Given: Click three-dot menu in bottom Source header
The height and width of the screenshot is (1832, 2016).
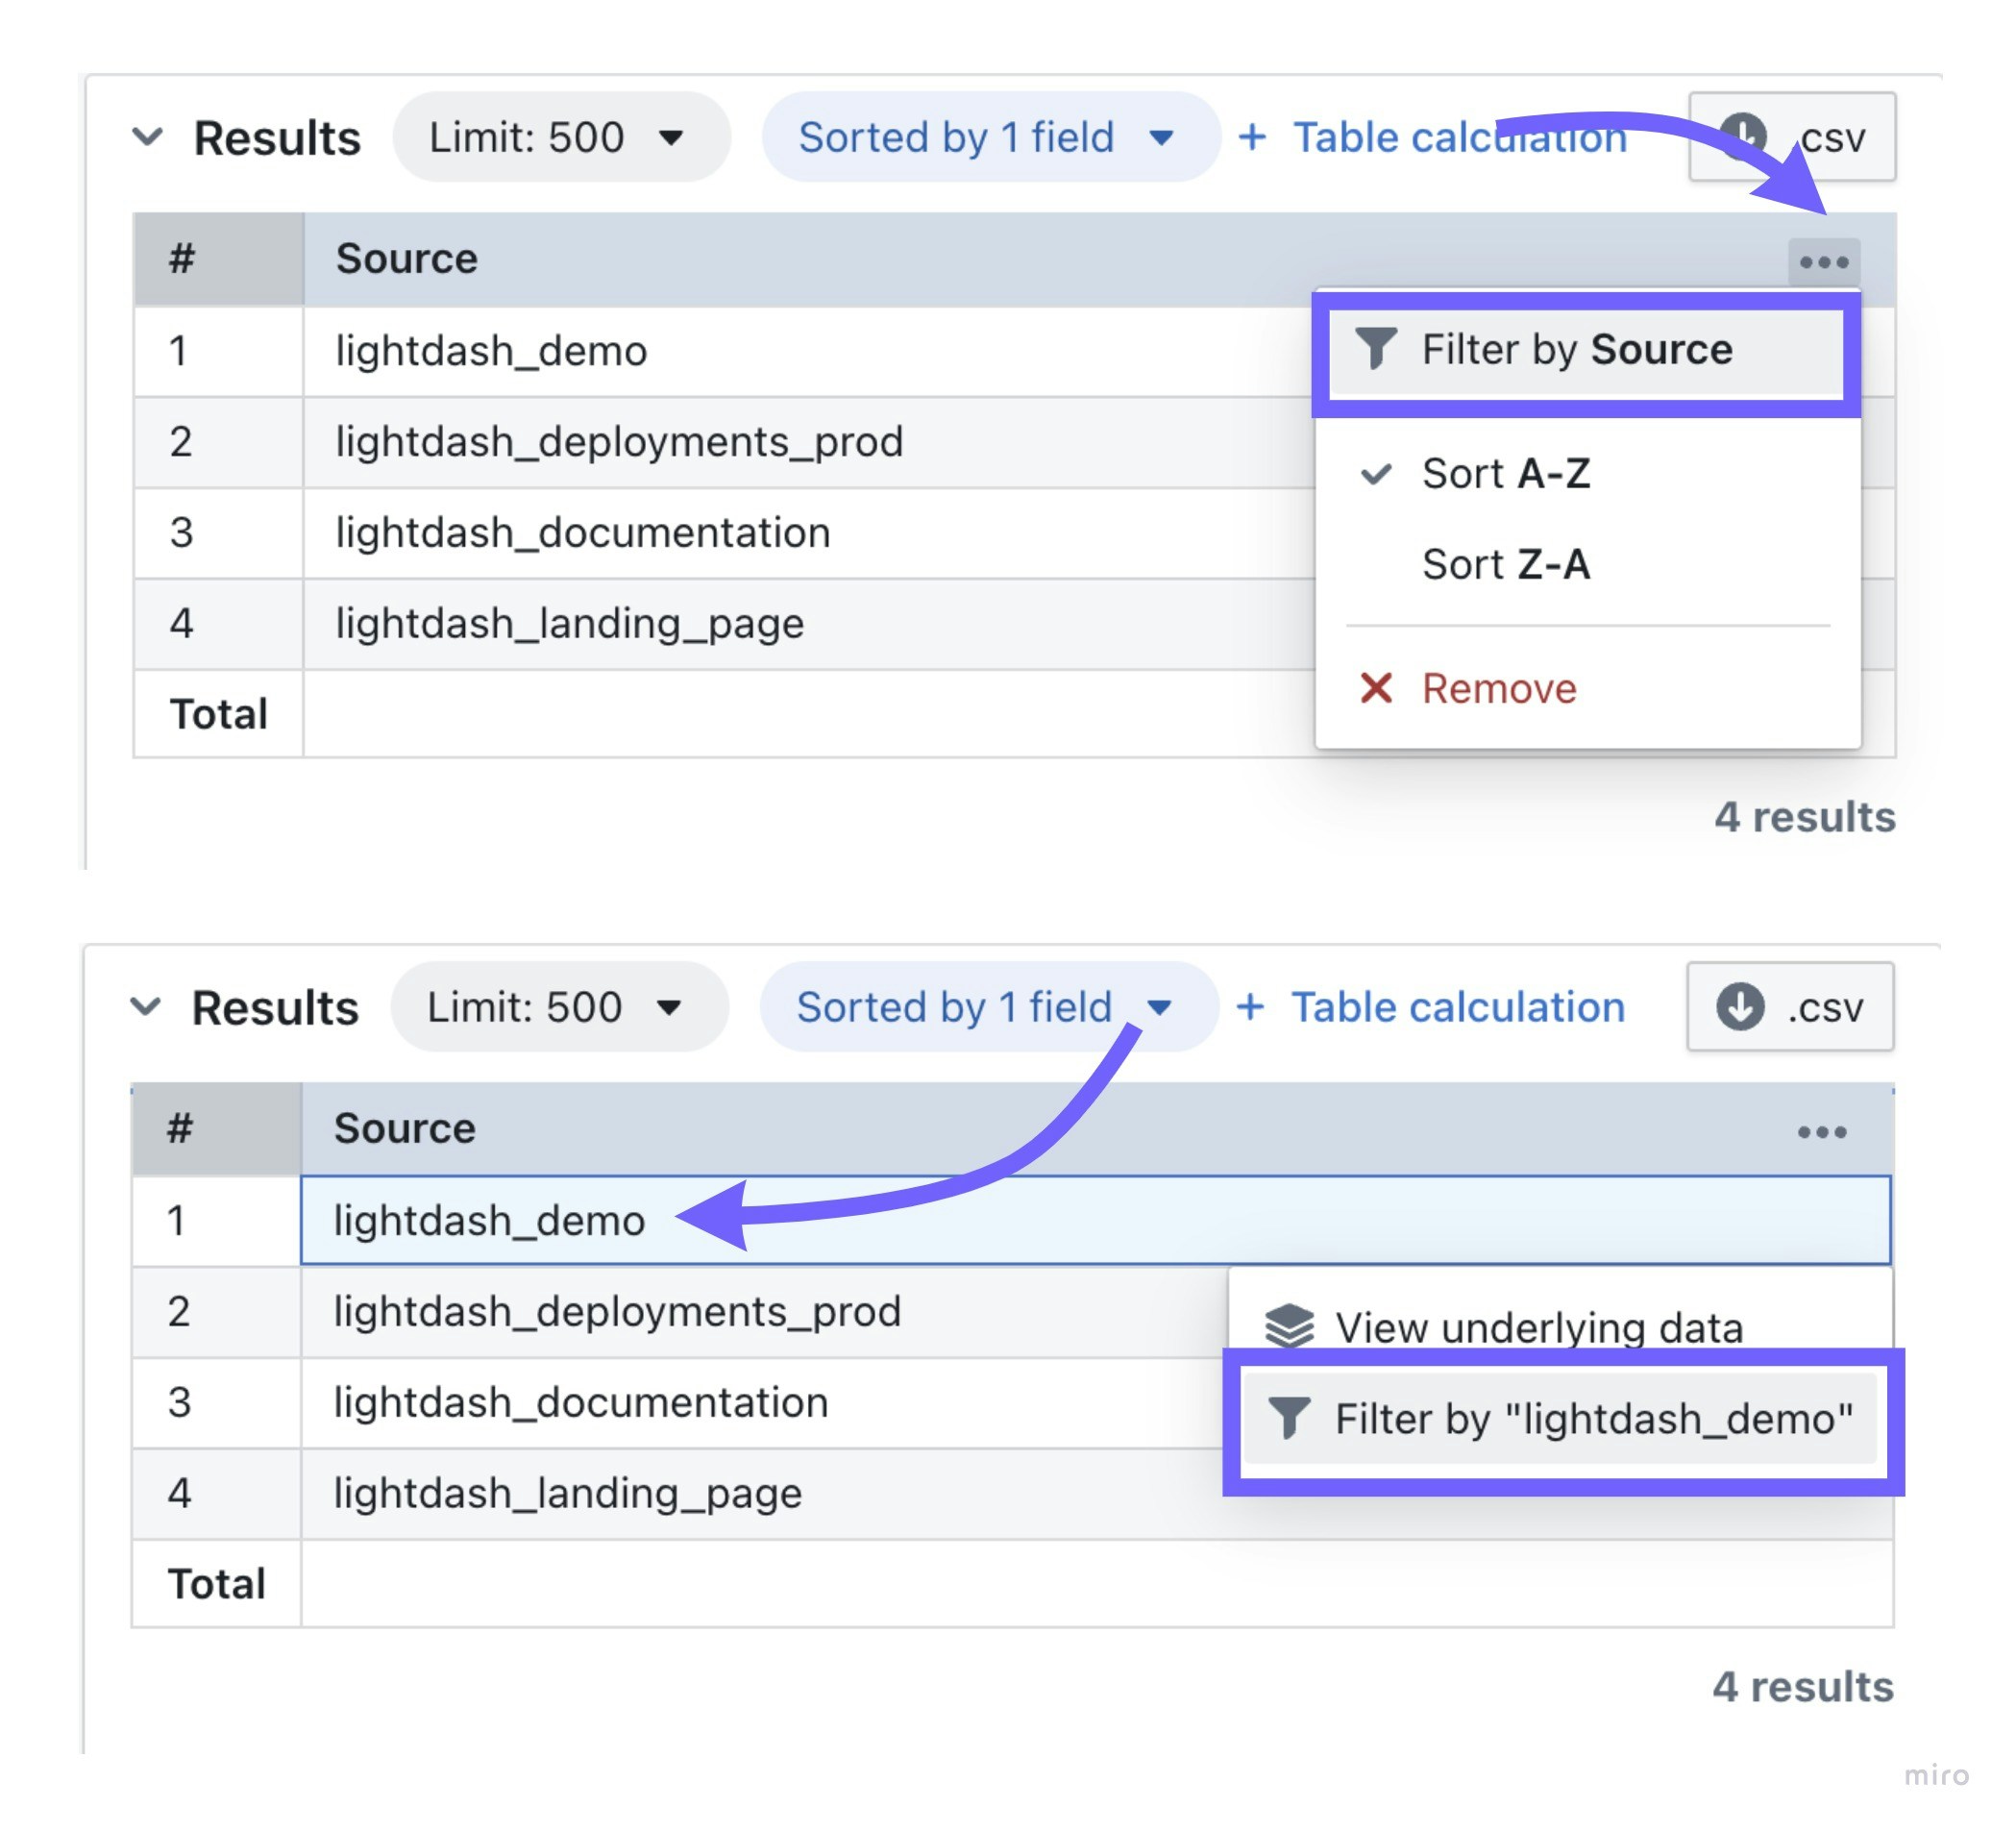Looking at the screenshot, I should (1821, 1132).
